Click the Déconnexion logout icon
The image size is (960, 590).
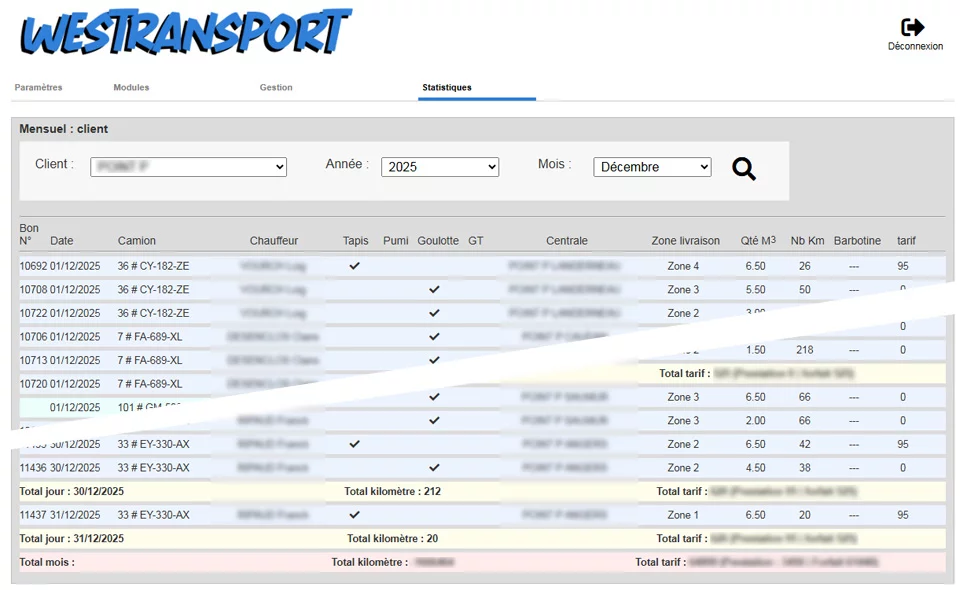[x=913, y=28]
